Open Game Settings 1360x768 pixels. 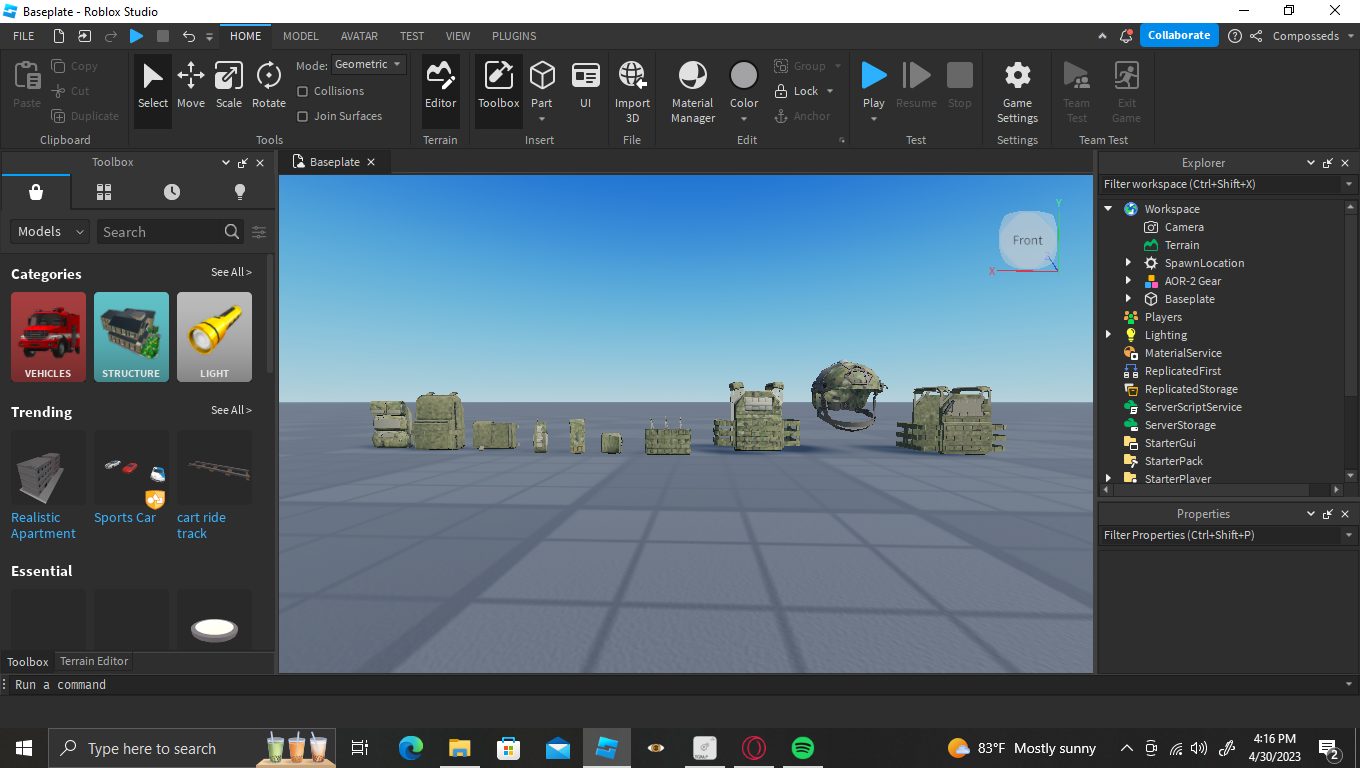[x=1017, y=91]
